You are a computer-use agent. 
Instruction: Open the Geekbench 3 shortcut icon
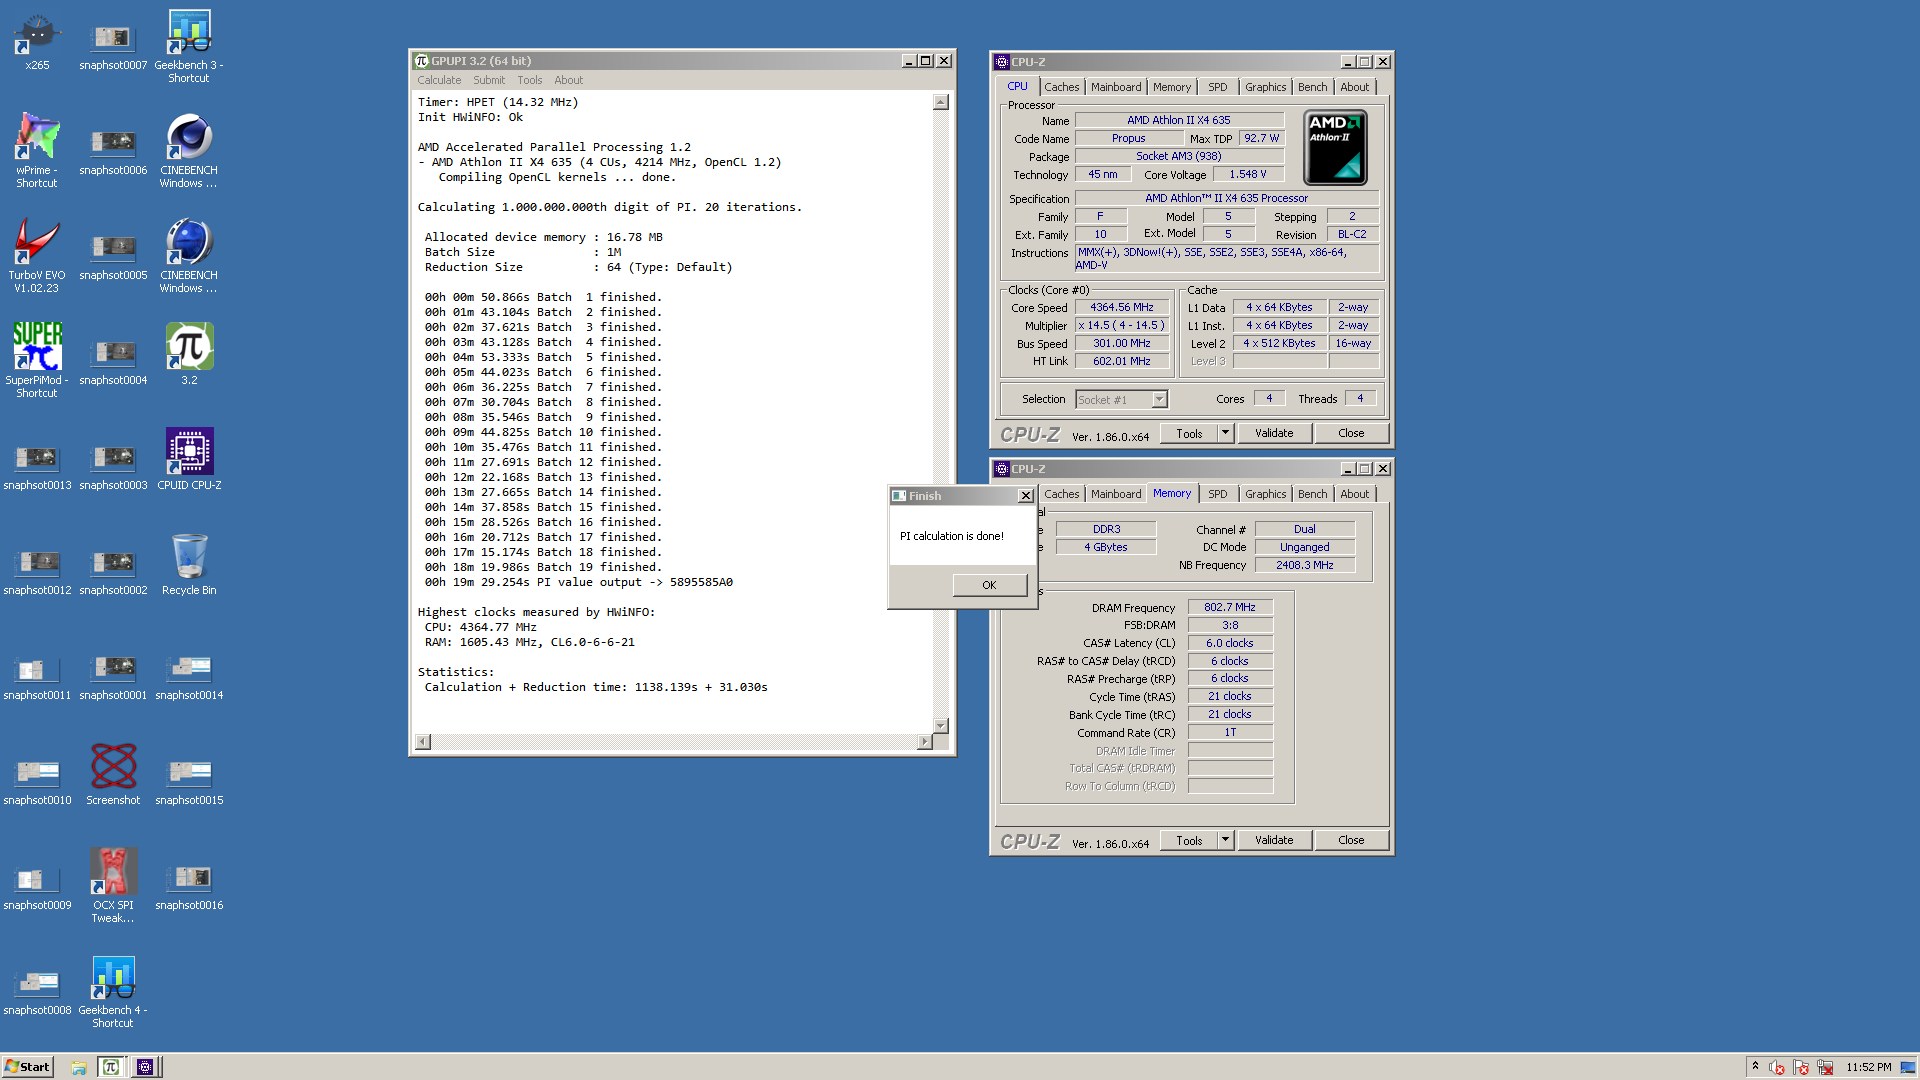189,46
